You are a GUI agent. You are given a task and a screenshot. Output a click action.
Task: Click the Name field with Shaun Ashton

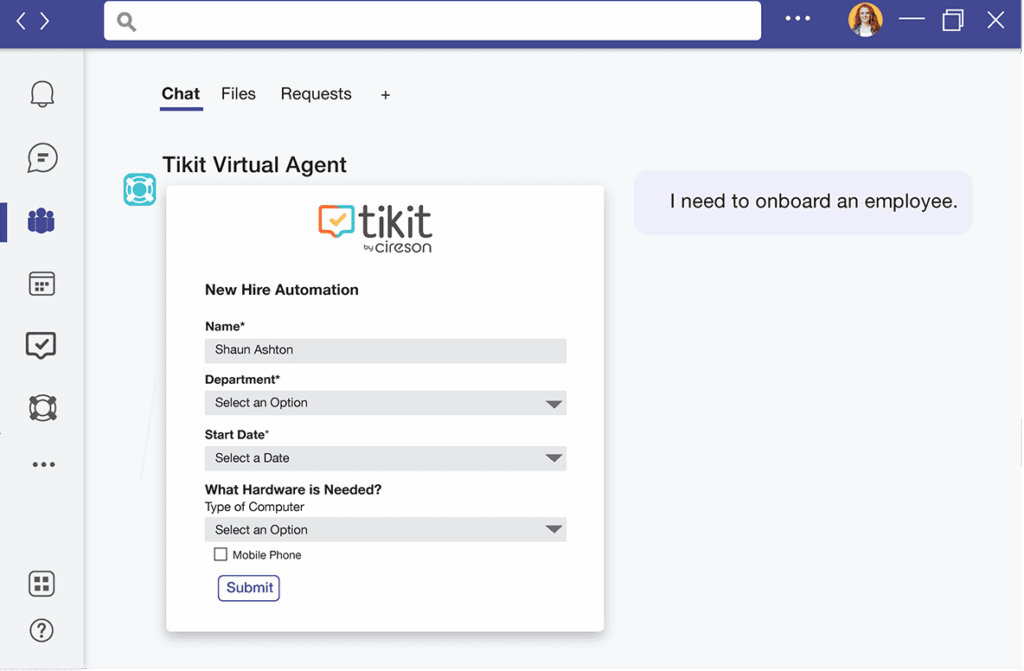pos(385,350)
